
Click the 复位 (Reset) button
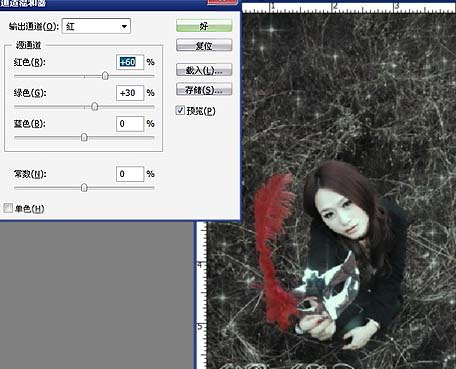pyautogui.click(x=204, y=45)
